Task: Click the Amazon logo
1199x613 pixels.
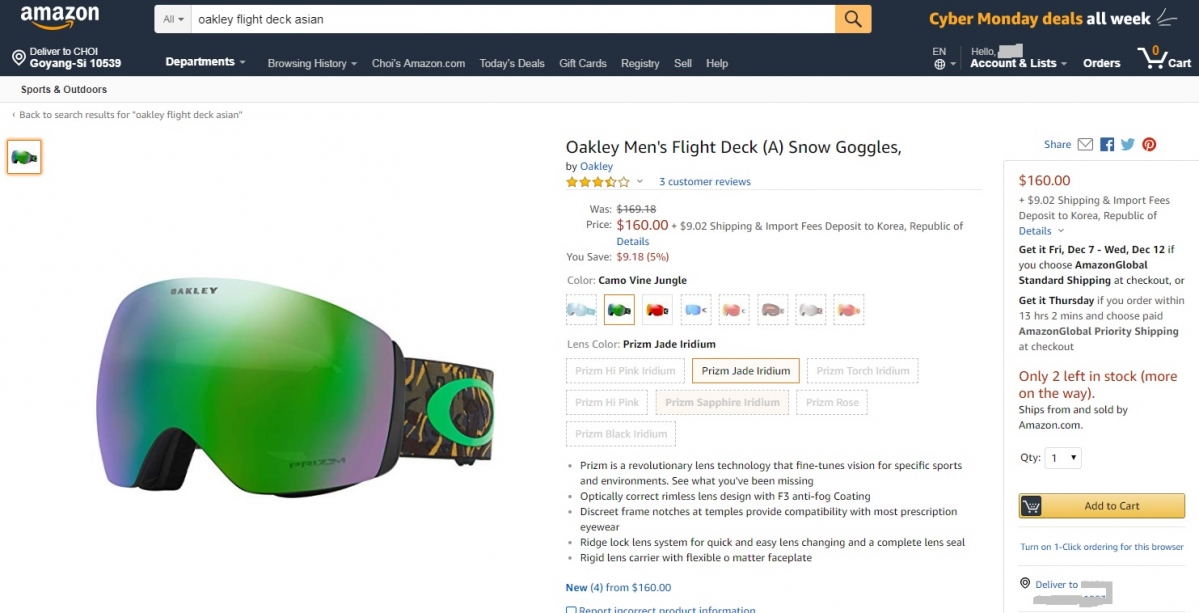Action: 60,18
